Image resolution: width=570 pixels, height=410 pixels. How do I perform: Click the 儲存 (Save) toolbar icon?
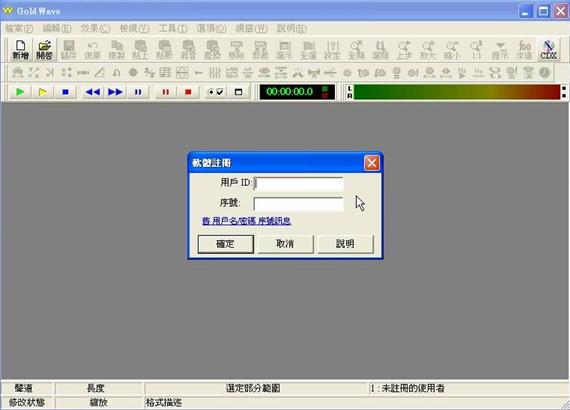pos(69,49)
